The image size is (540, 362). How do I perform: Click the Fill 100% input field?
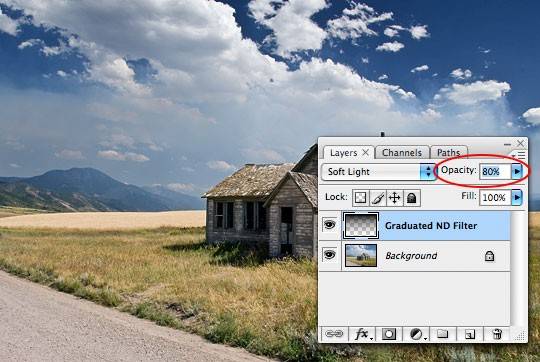(x=495, y=198)
